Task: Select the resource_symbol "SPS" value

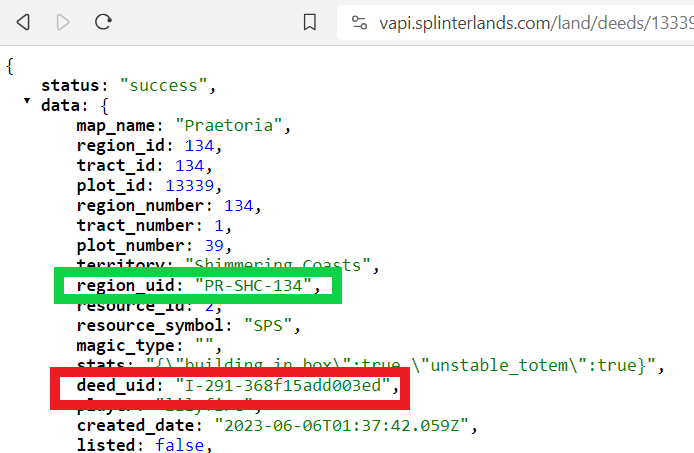Action: tap(268, 325)
